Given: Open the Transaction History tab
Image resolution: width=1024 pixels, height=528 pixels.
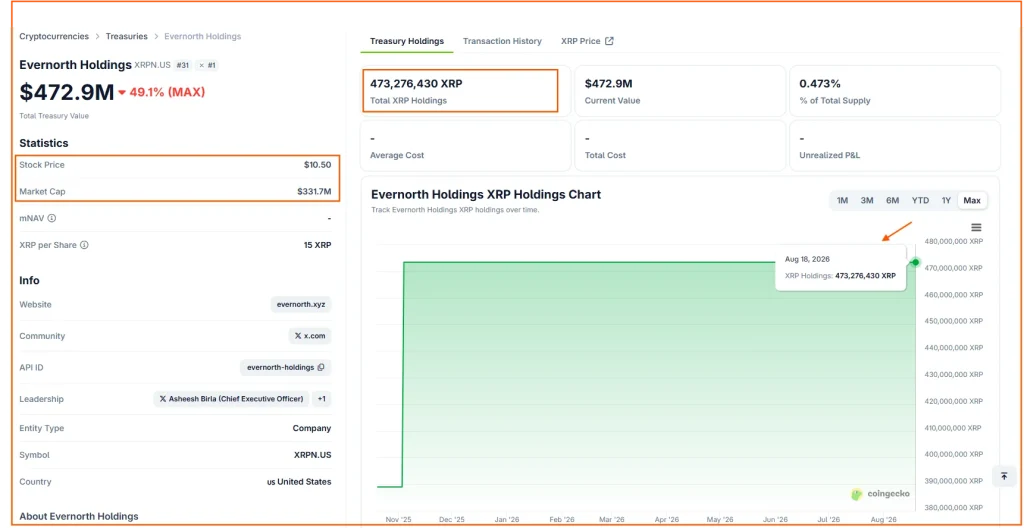Looking at the screenshot, I should click(x=502, y=41).
